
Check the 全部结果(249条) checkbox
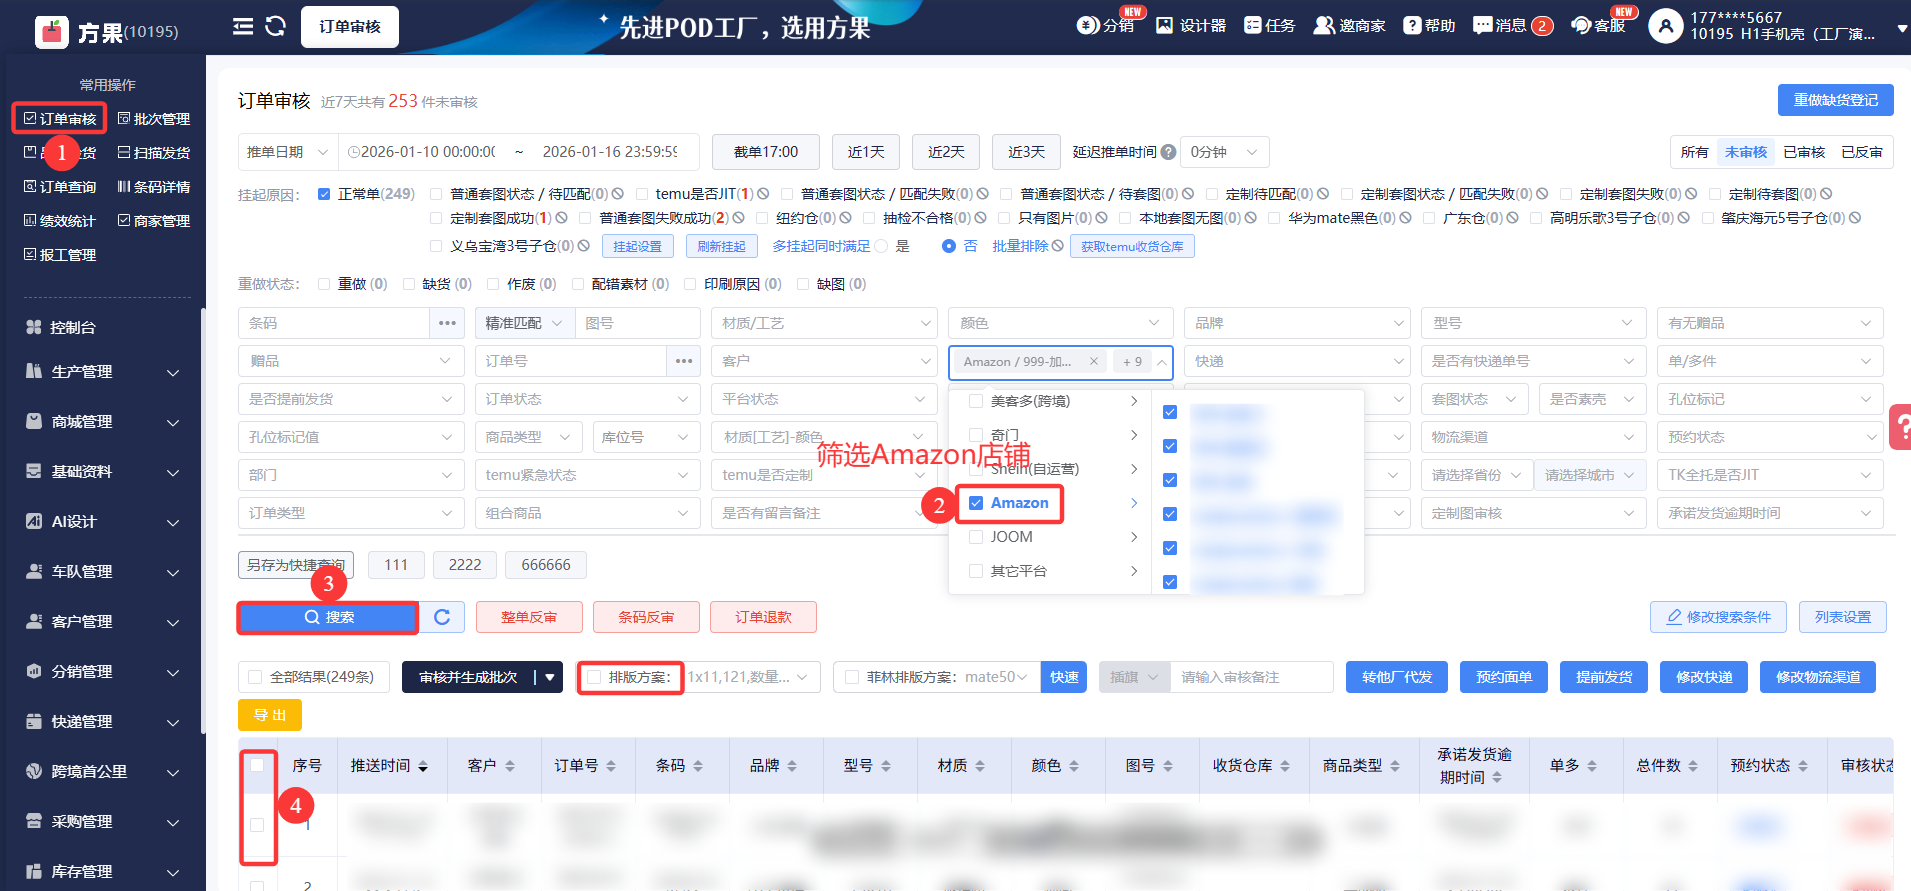pos(255,677)
